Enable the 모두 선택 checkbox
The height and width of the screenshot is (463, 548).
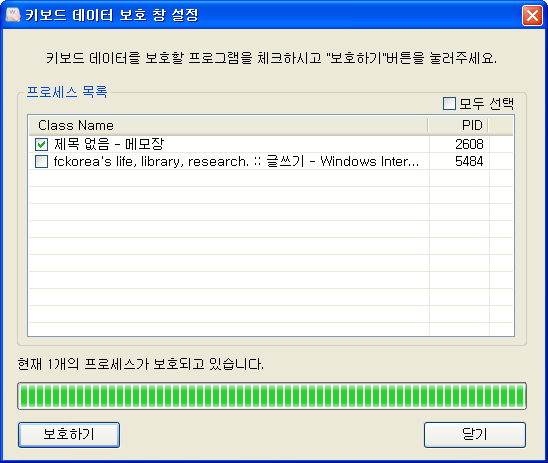[x=449, y=103]
